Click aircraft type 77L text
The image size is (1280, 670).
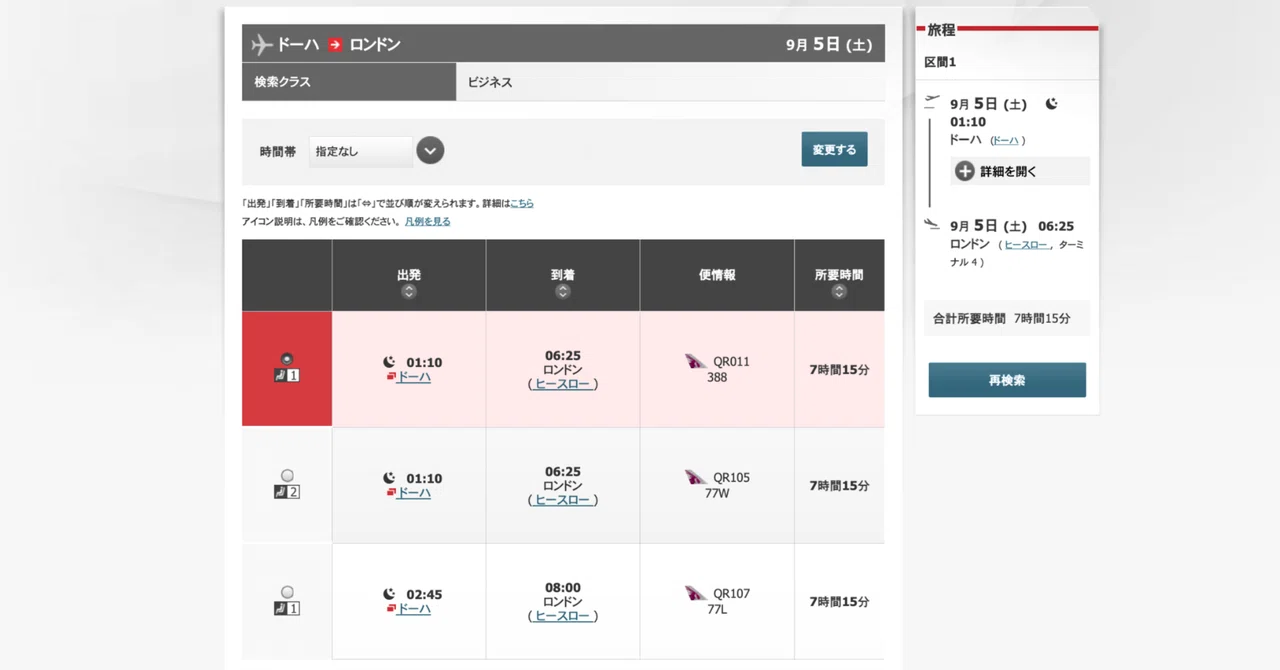pos(717,610)
